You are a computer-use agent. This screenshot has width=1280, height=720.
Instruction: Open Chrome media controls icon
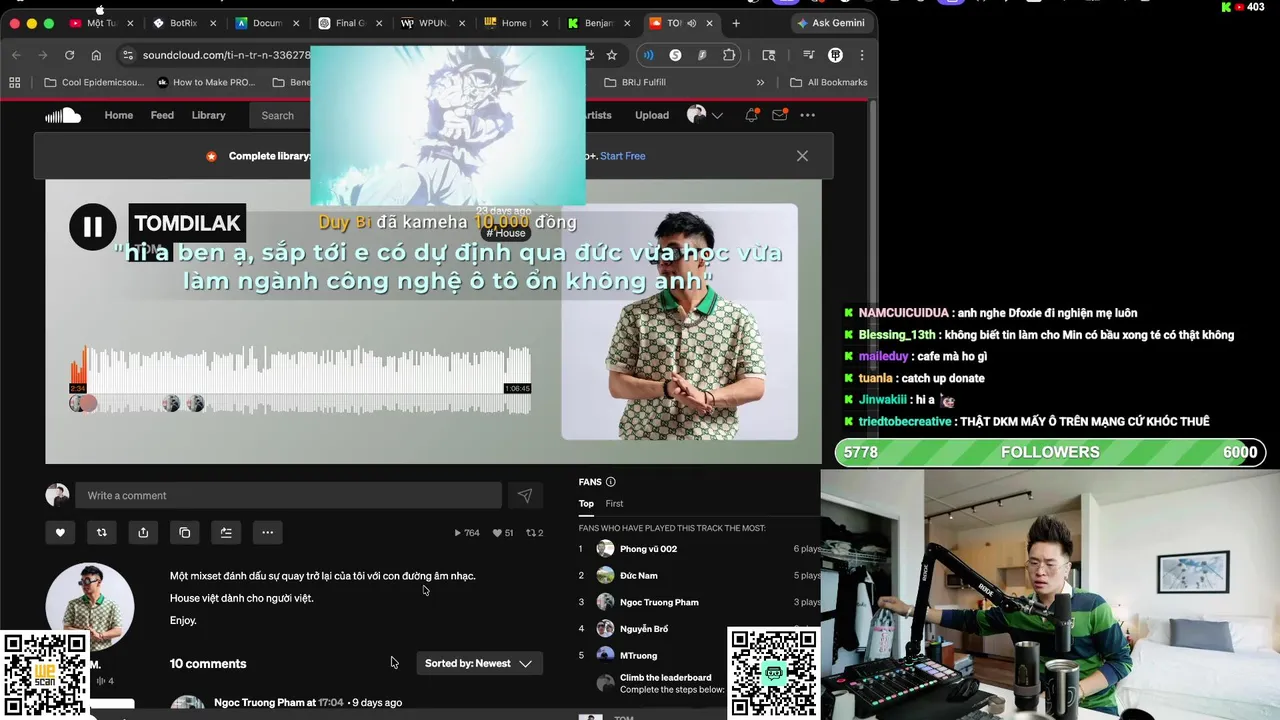coord(810,55)
